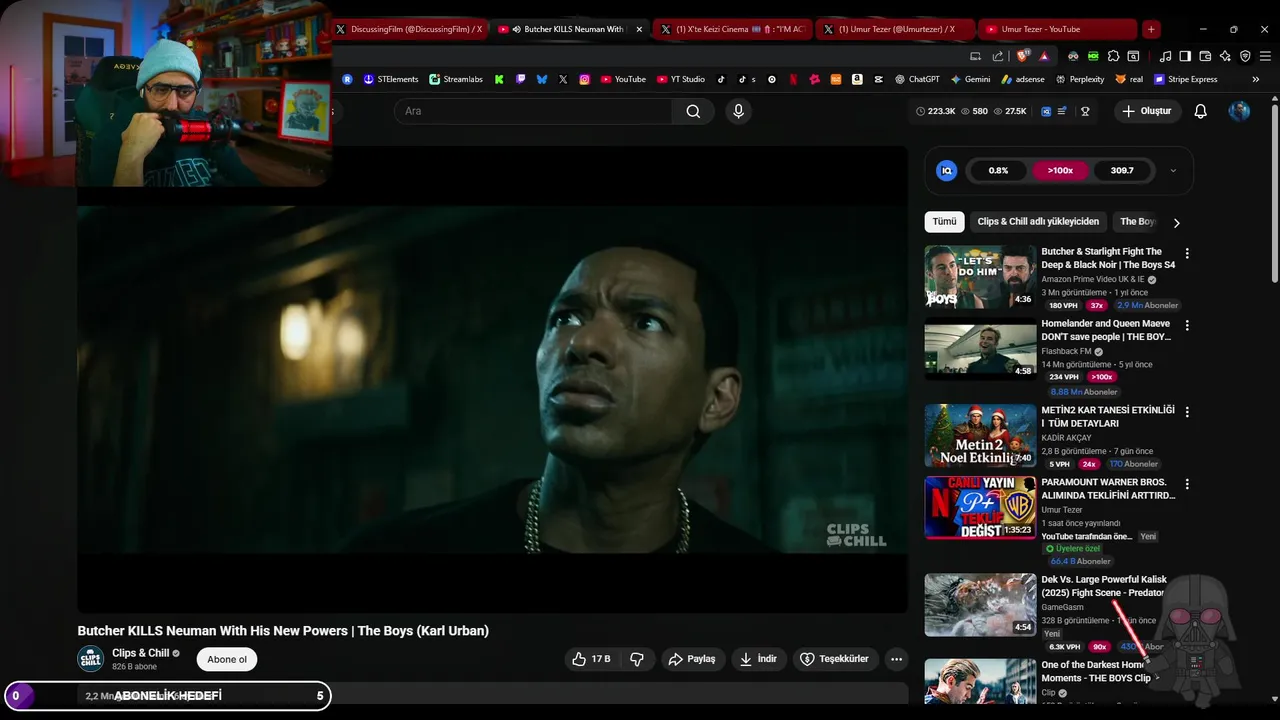Viewport: 1280px width, 720px height.
Task: Open the Gemini bookmark
Action: [x=970, y=79]
